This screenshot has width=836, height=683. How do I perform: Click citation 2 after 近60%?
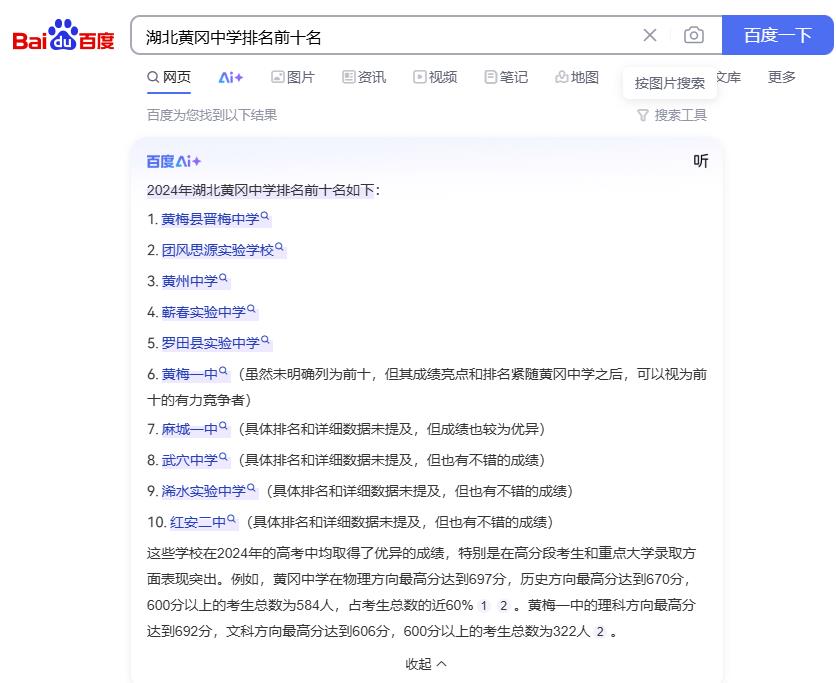(503, 606)
